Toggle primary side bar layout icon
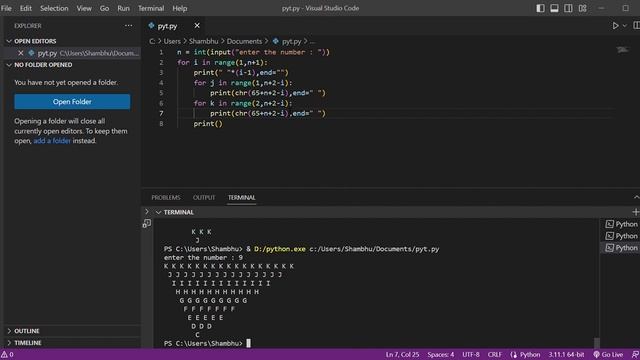 (540, 8)
